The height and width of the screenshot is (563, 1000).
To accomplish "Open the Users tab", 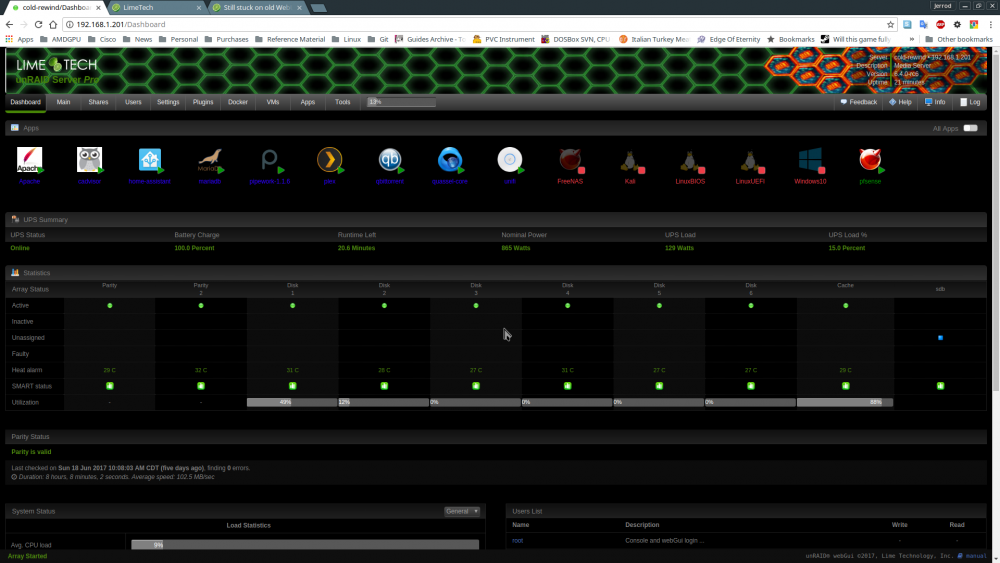I will pos(133,102).
